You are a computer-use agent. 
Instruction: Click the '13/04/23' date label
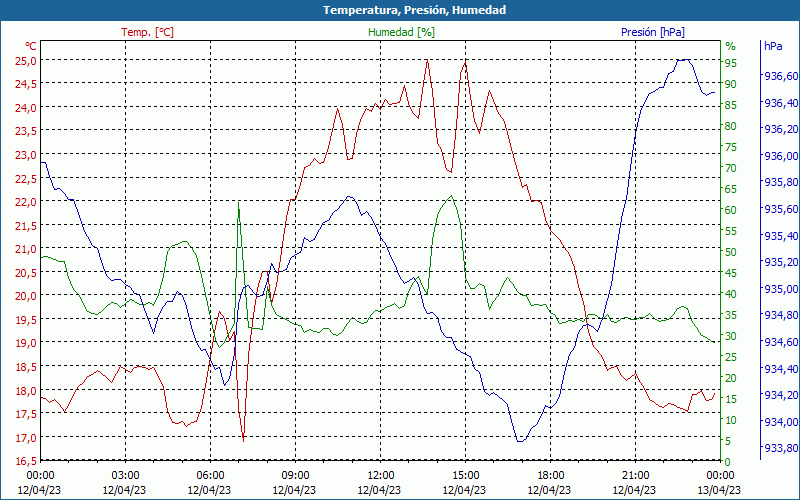[719, 490]
